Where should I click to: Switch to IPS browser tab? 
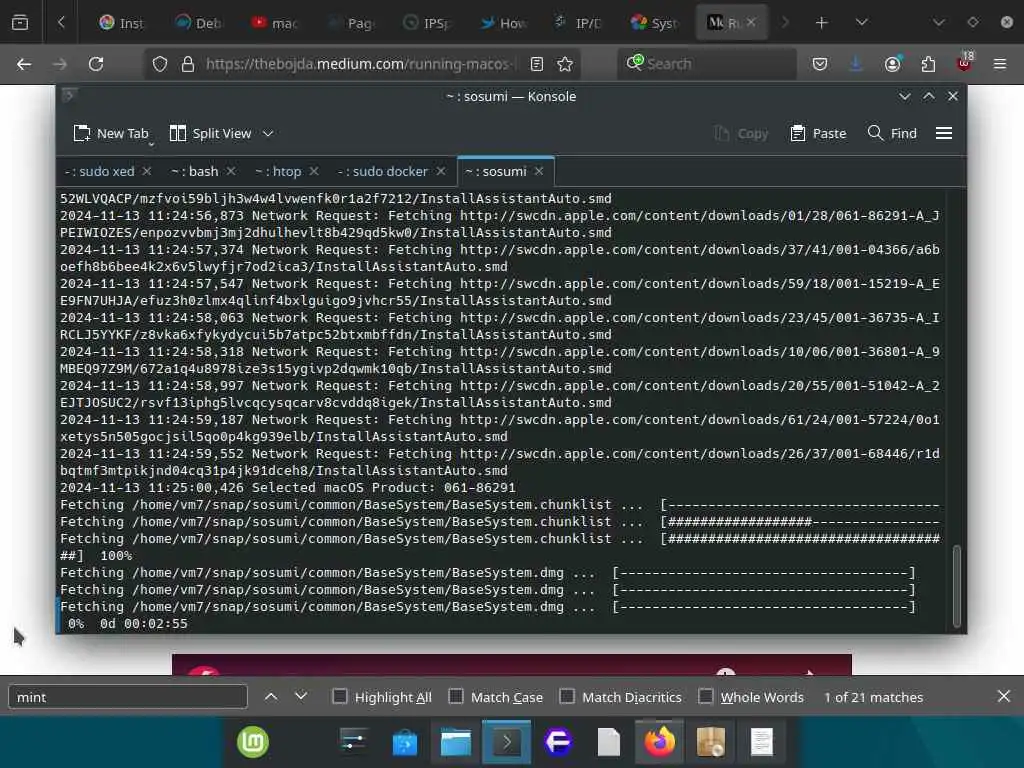tap(427, 23)
